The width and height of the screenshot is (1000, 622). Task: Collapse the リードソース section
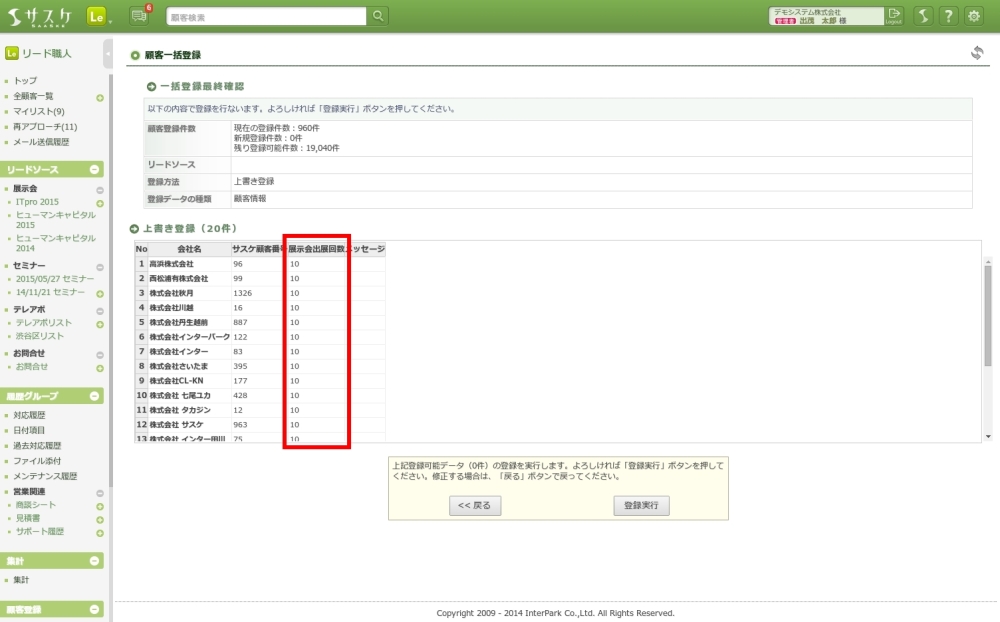click(x=96, y=170)
